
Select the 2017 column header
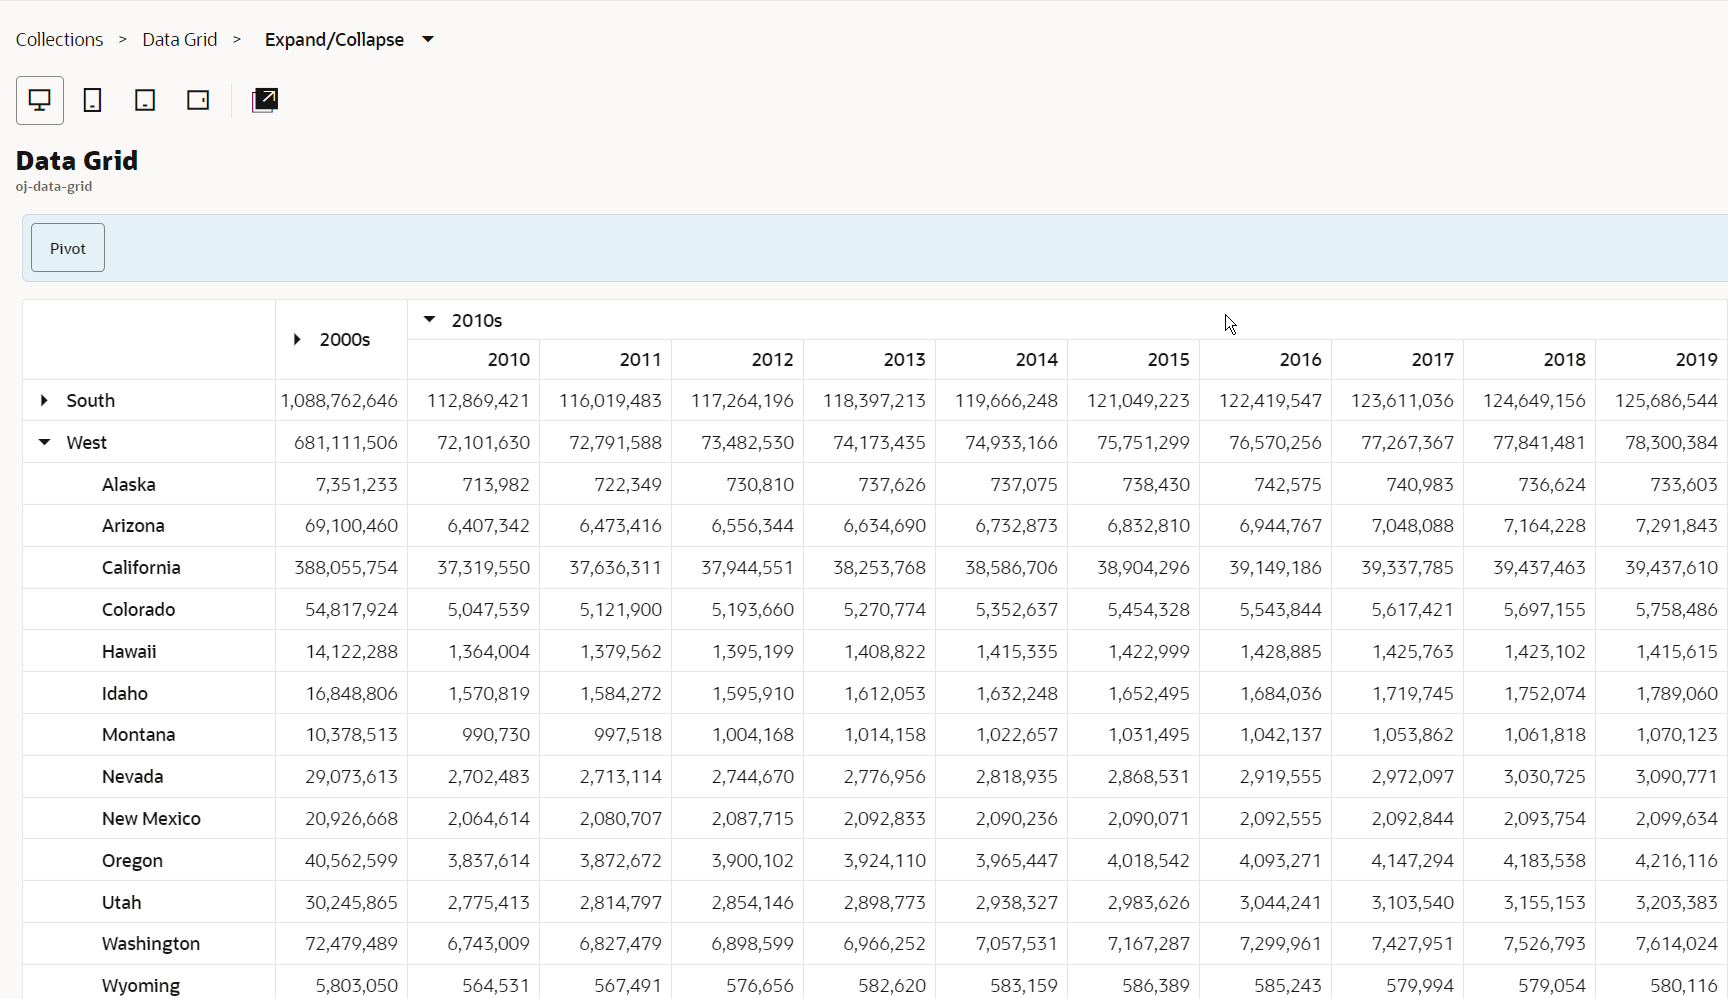(x=1398, y=359)
